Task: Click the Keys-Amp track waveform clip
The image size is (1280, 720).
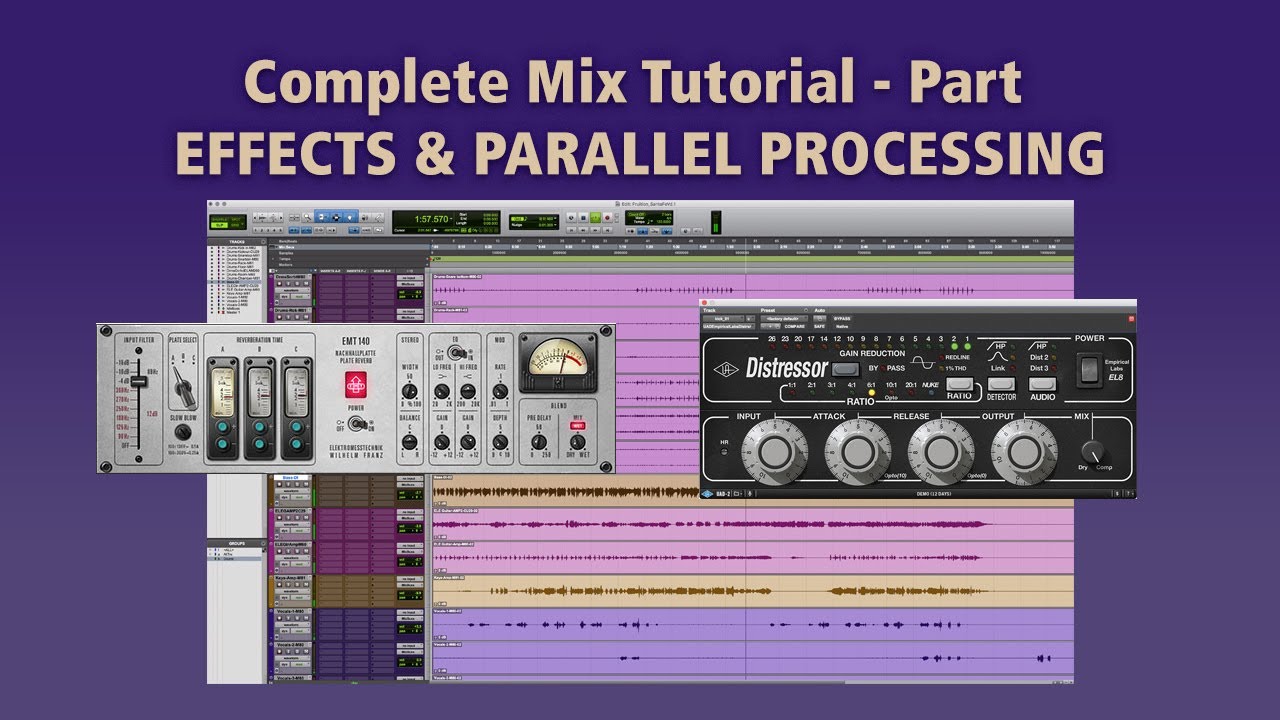Action: (753, 591)
